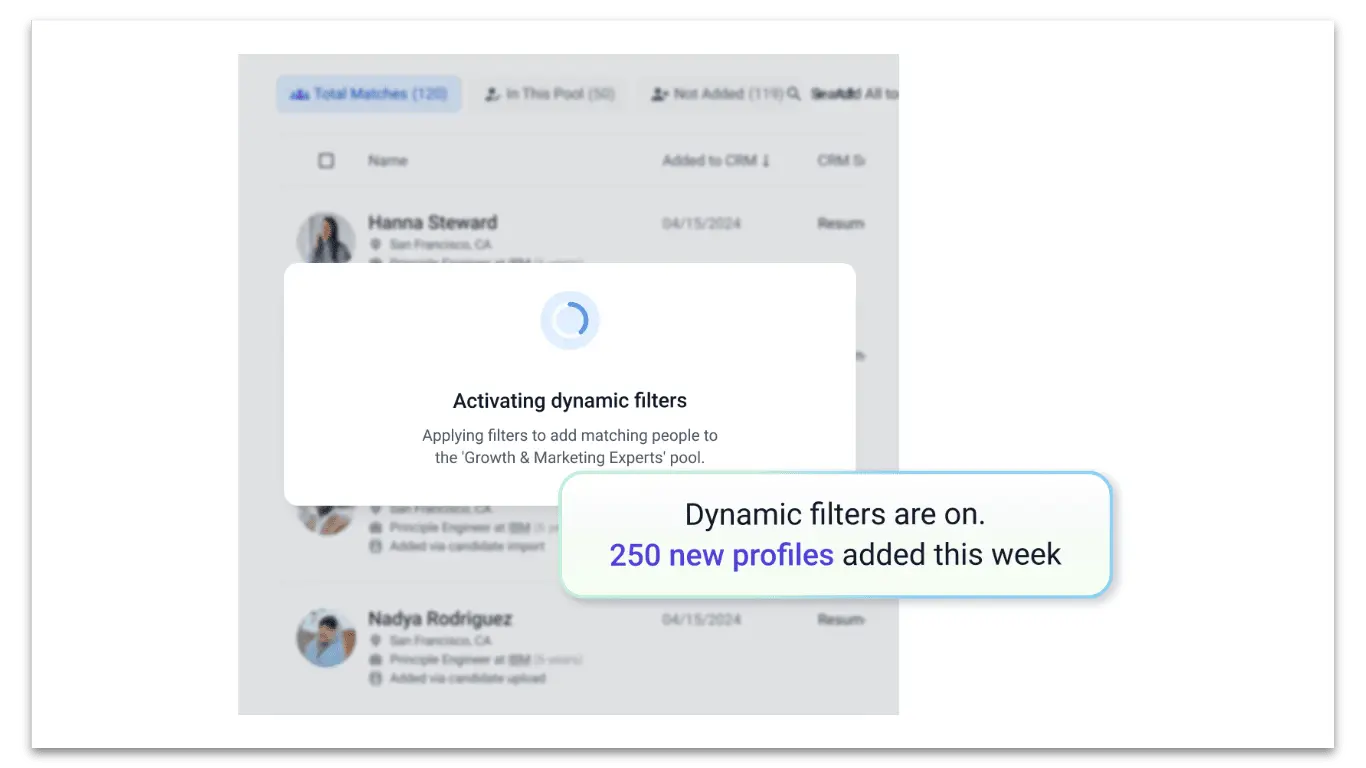Click the '250 new profiles' highlighted text
1366x768 pixels.
click(721, 555)
